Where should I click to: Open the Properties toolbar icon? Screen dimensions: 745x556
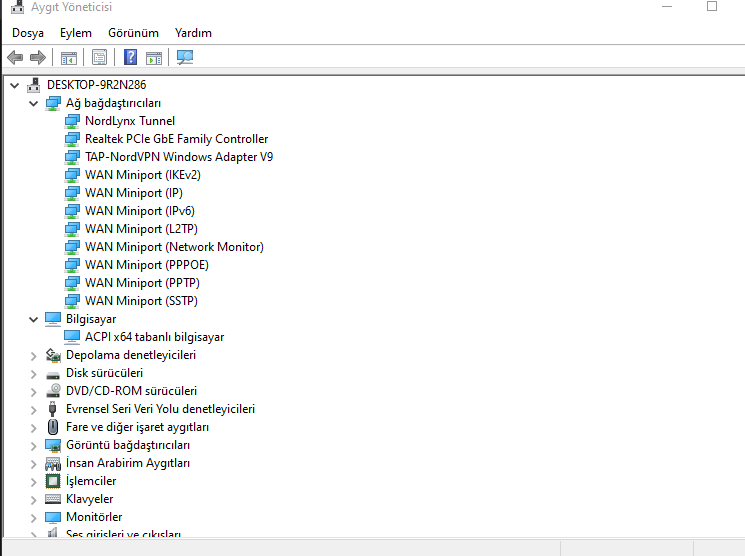point(99,58)
